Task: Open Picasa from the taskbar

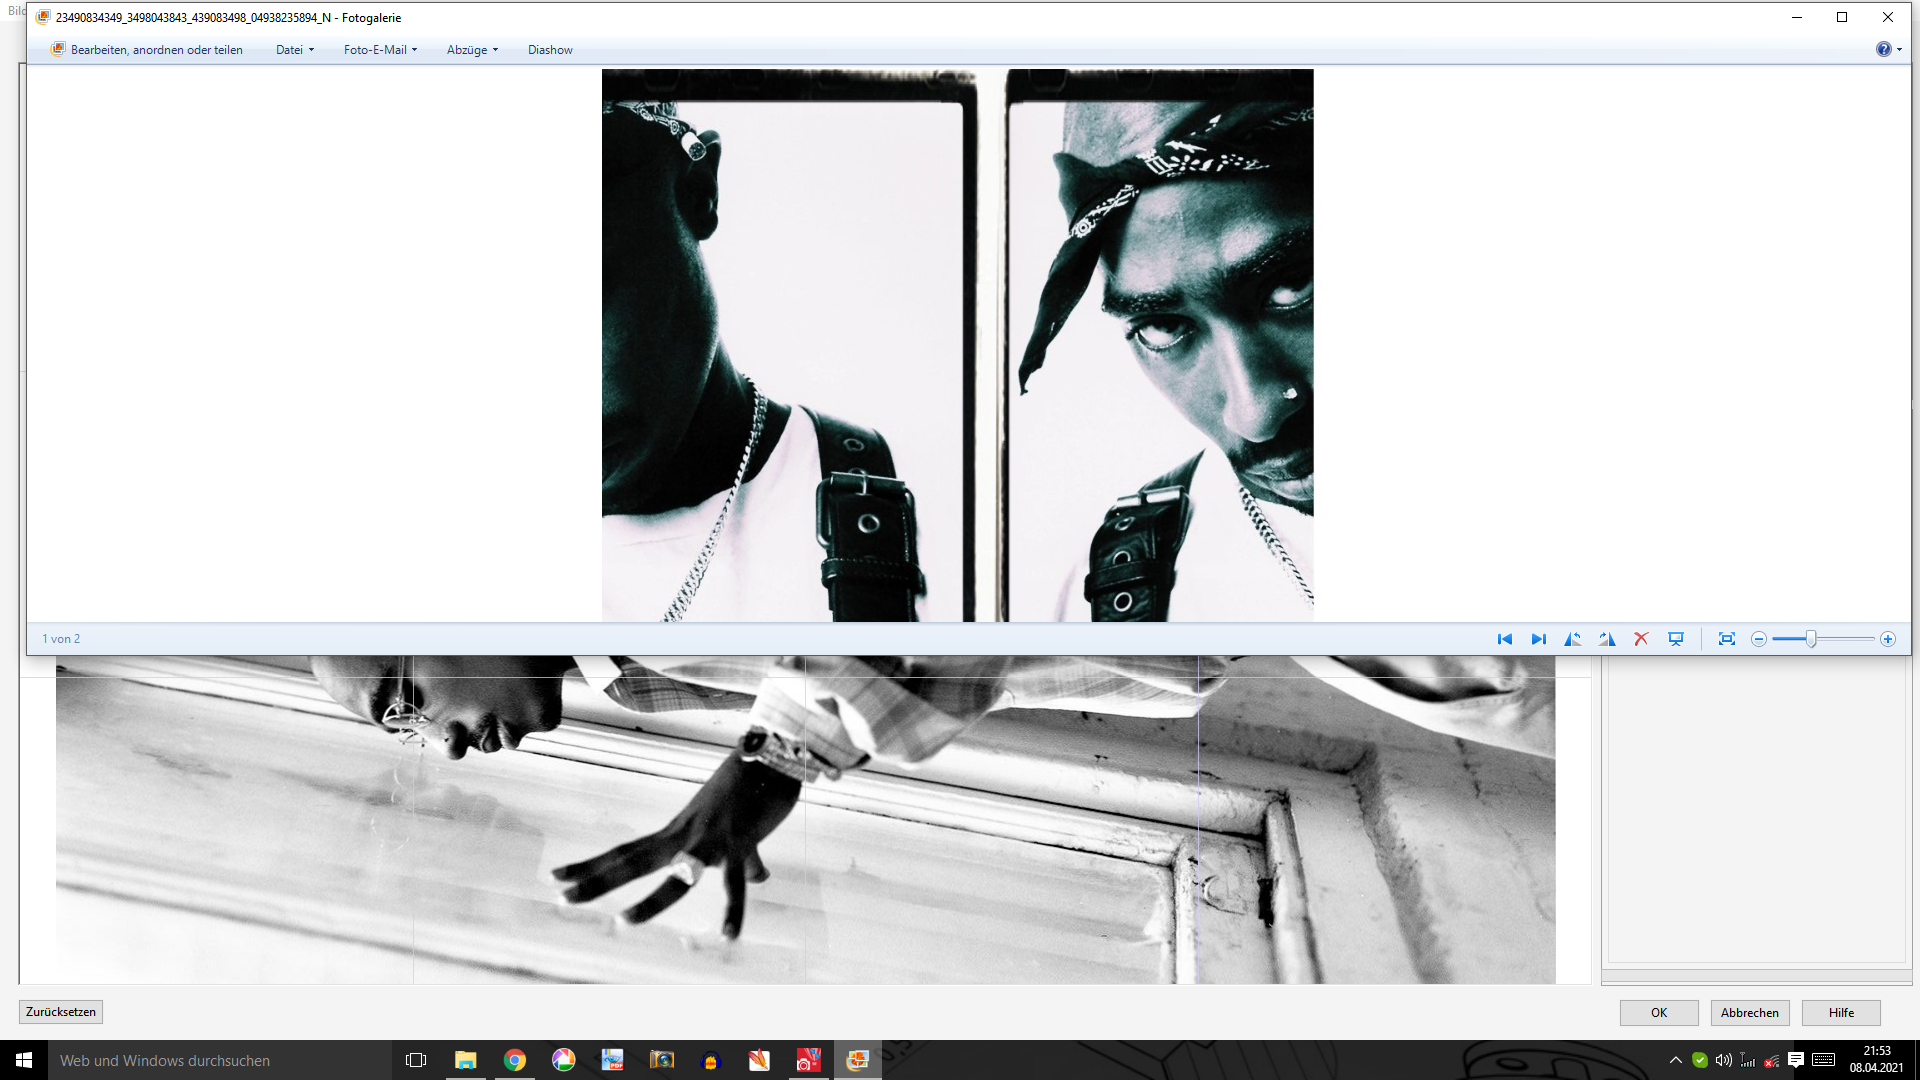Action: (564, 1060)
